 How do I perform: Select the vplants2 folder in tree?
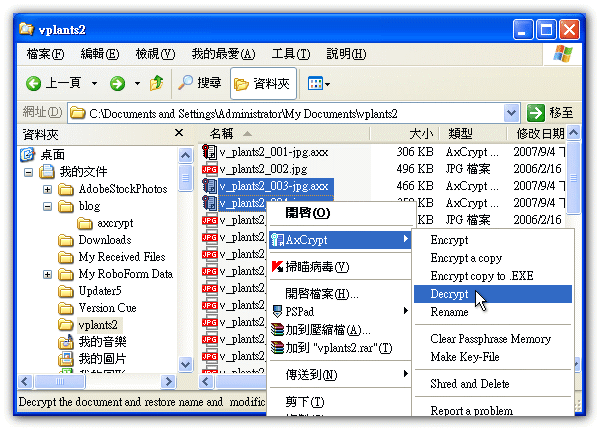[98, 325]
